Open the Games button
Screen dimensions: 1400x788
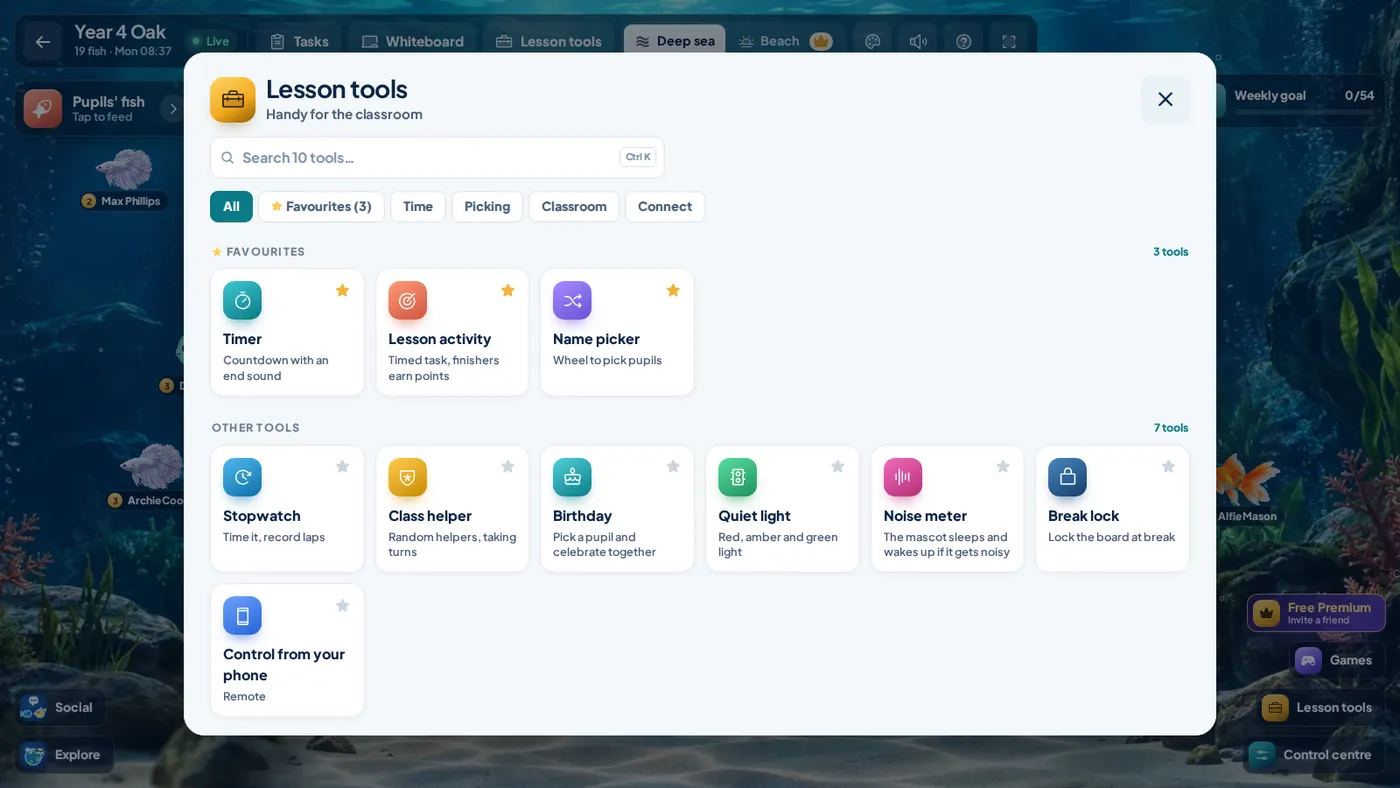point(1334,660)
